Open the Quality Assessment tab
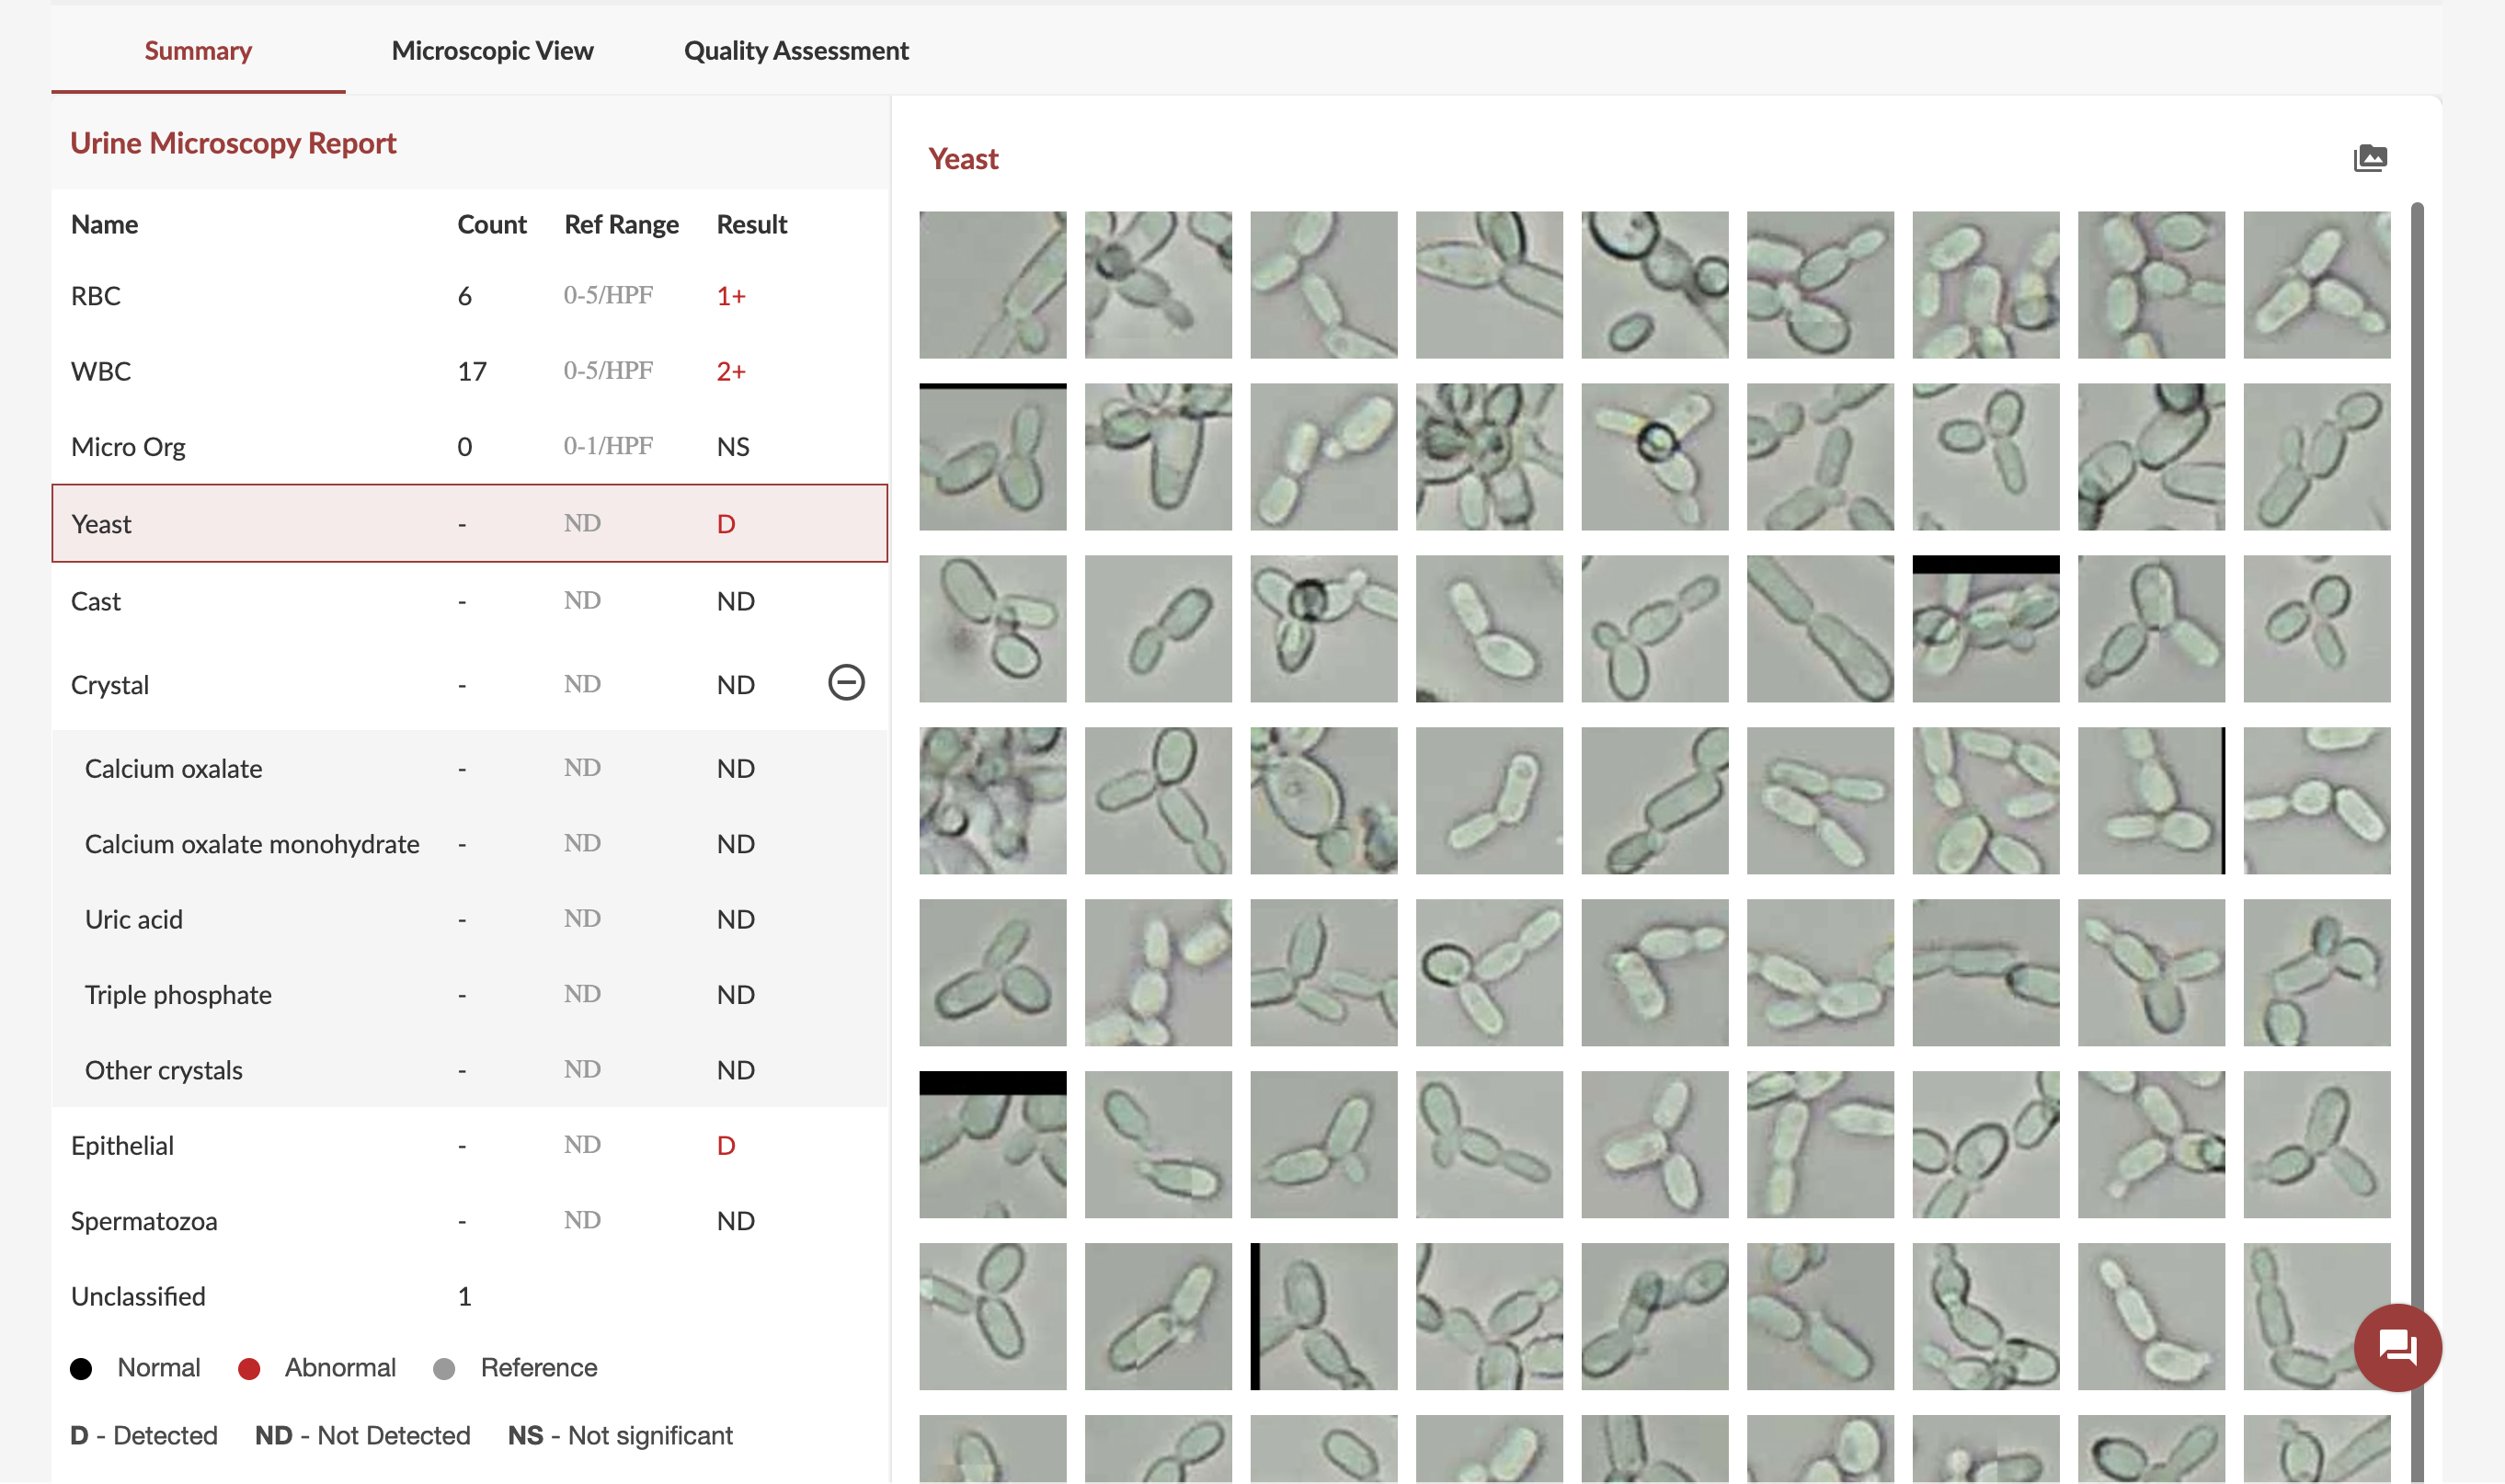Viewport: 2505px width, 1484px height. pos(796,50)
